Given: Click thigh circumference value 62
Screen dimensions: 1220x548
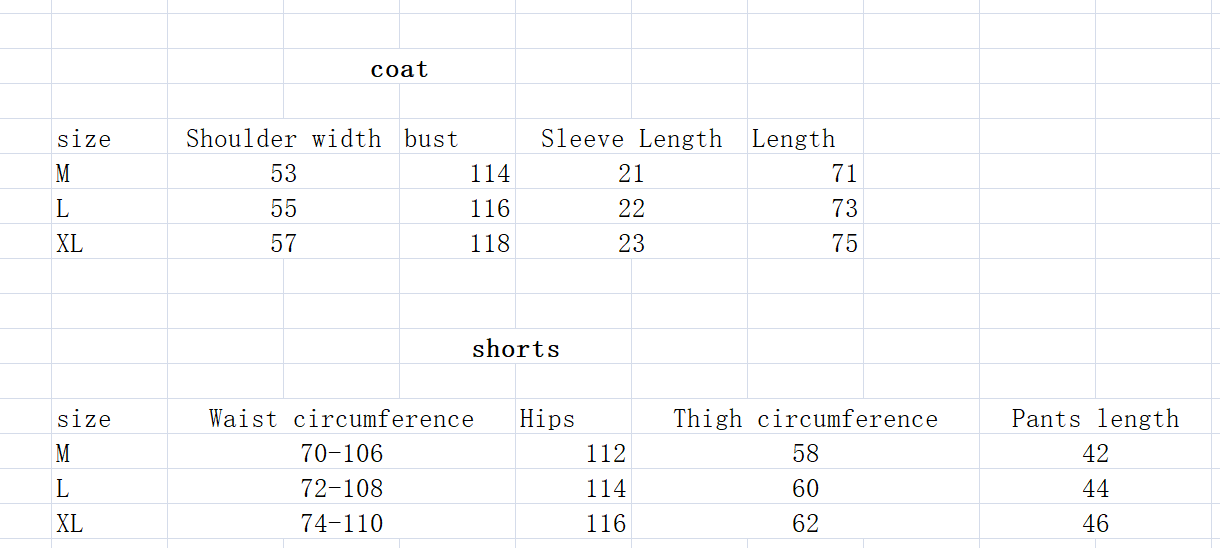Looking at the screenshot, I should 805,524.
